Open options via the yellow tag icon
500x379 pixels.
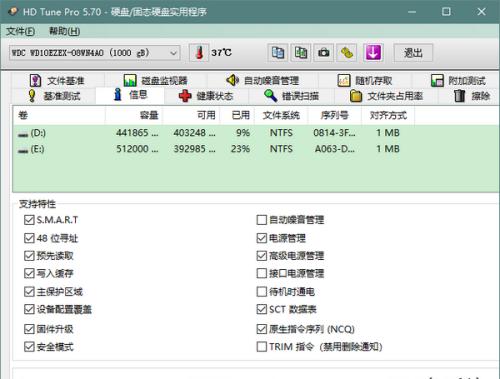click(347, 53)
